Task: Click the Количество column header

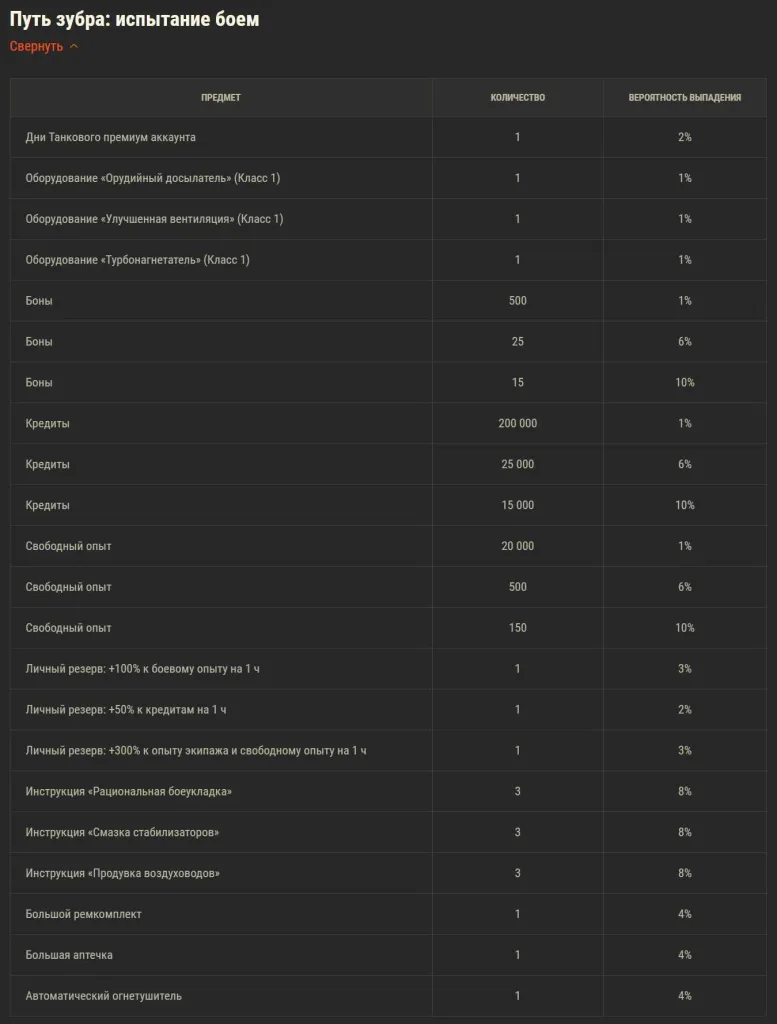Action: (x=517, y=98)
